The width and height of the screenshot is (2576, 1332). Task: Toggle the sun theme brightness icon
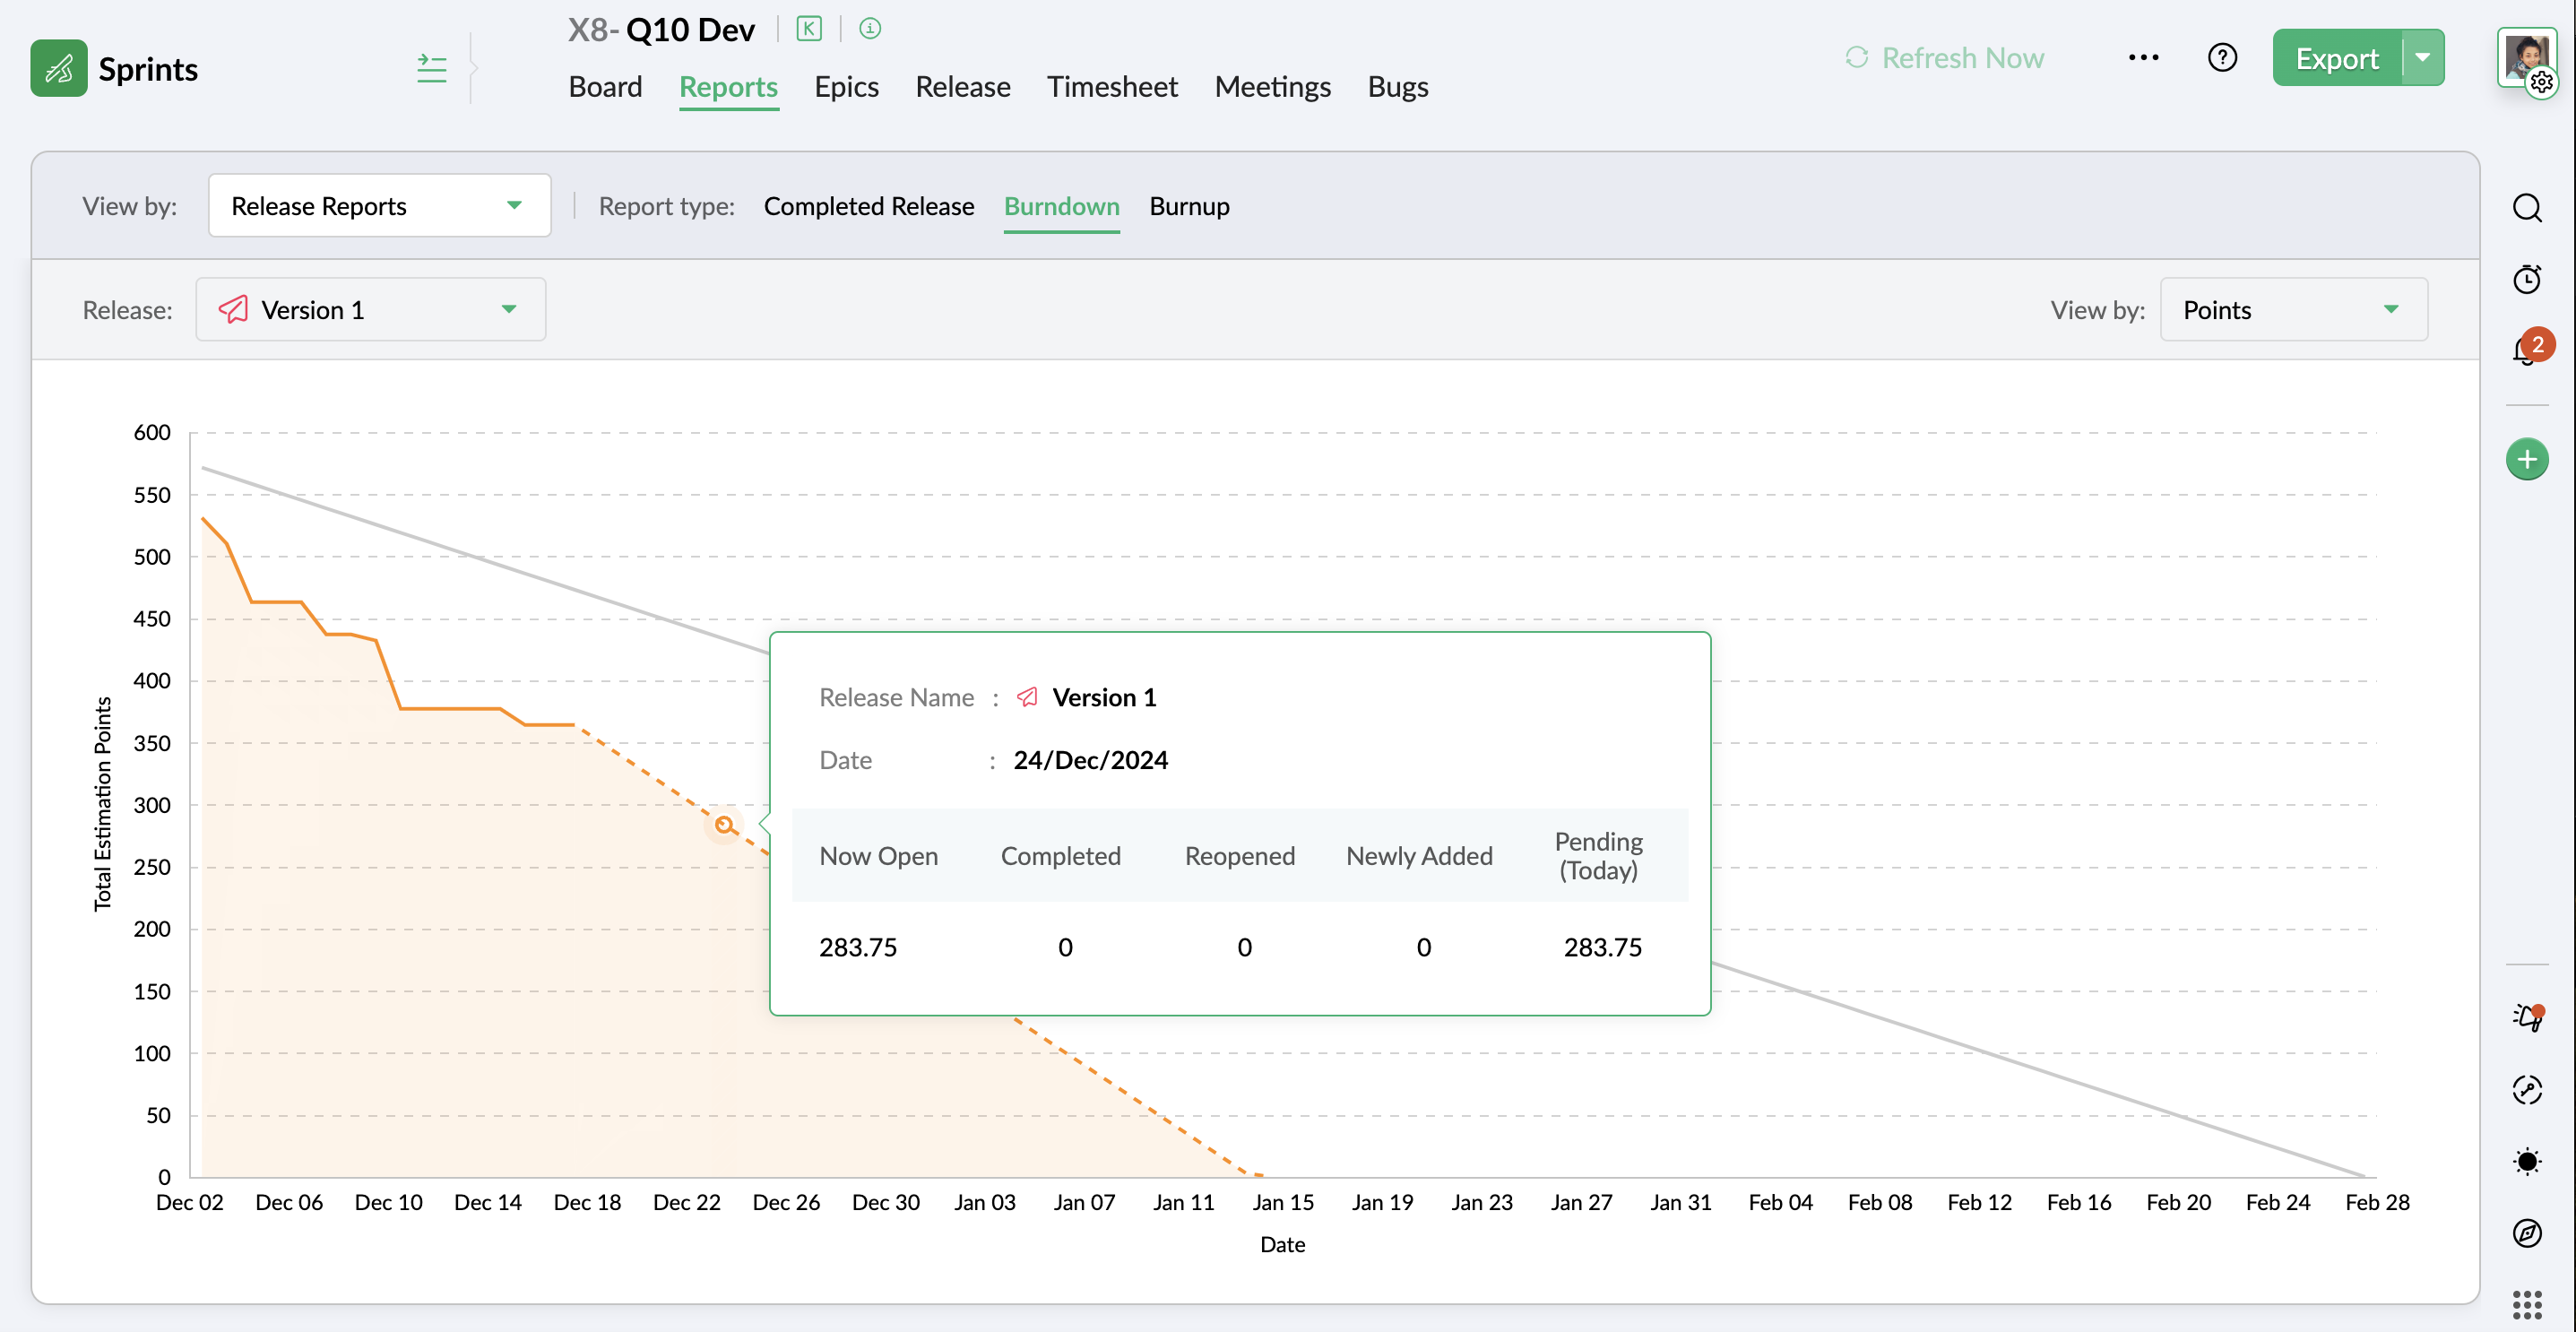pos(2527,1161)
